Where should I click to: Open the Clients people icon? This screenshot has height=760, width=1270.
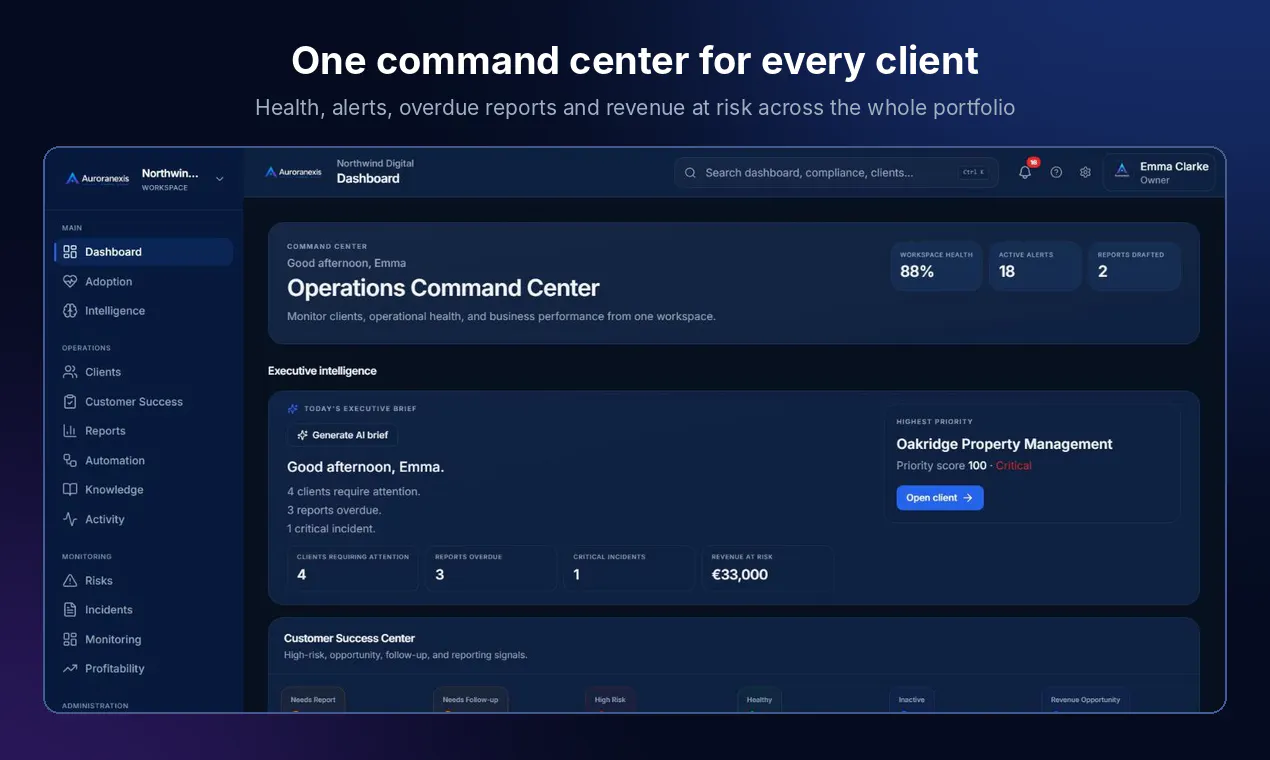(70, 372)
